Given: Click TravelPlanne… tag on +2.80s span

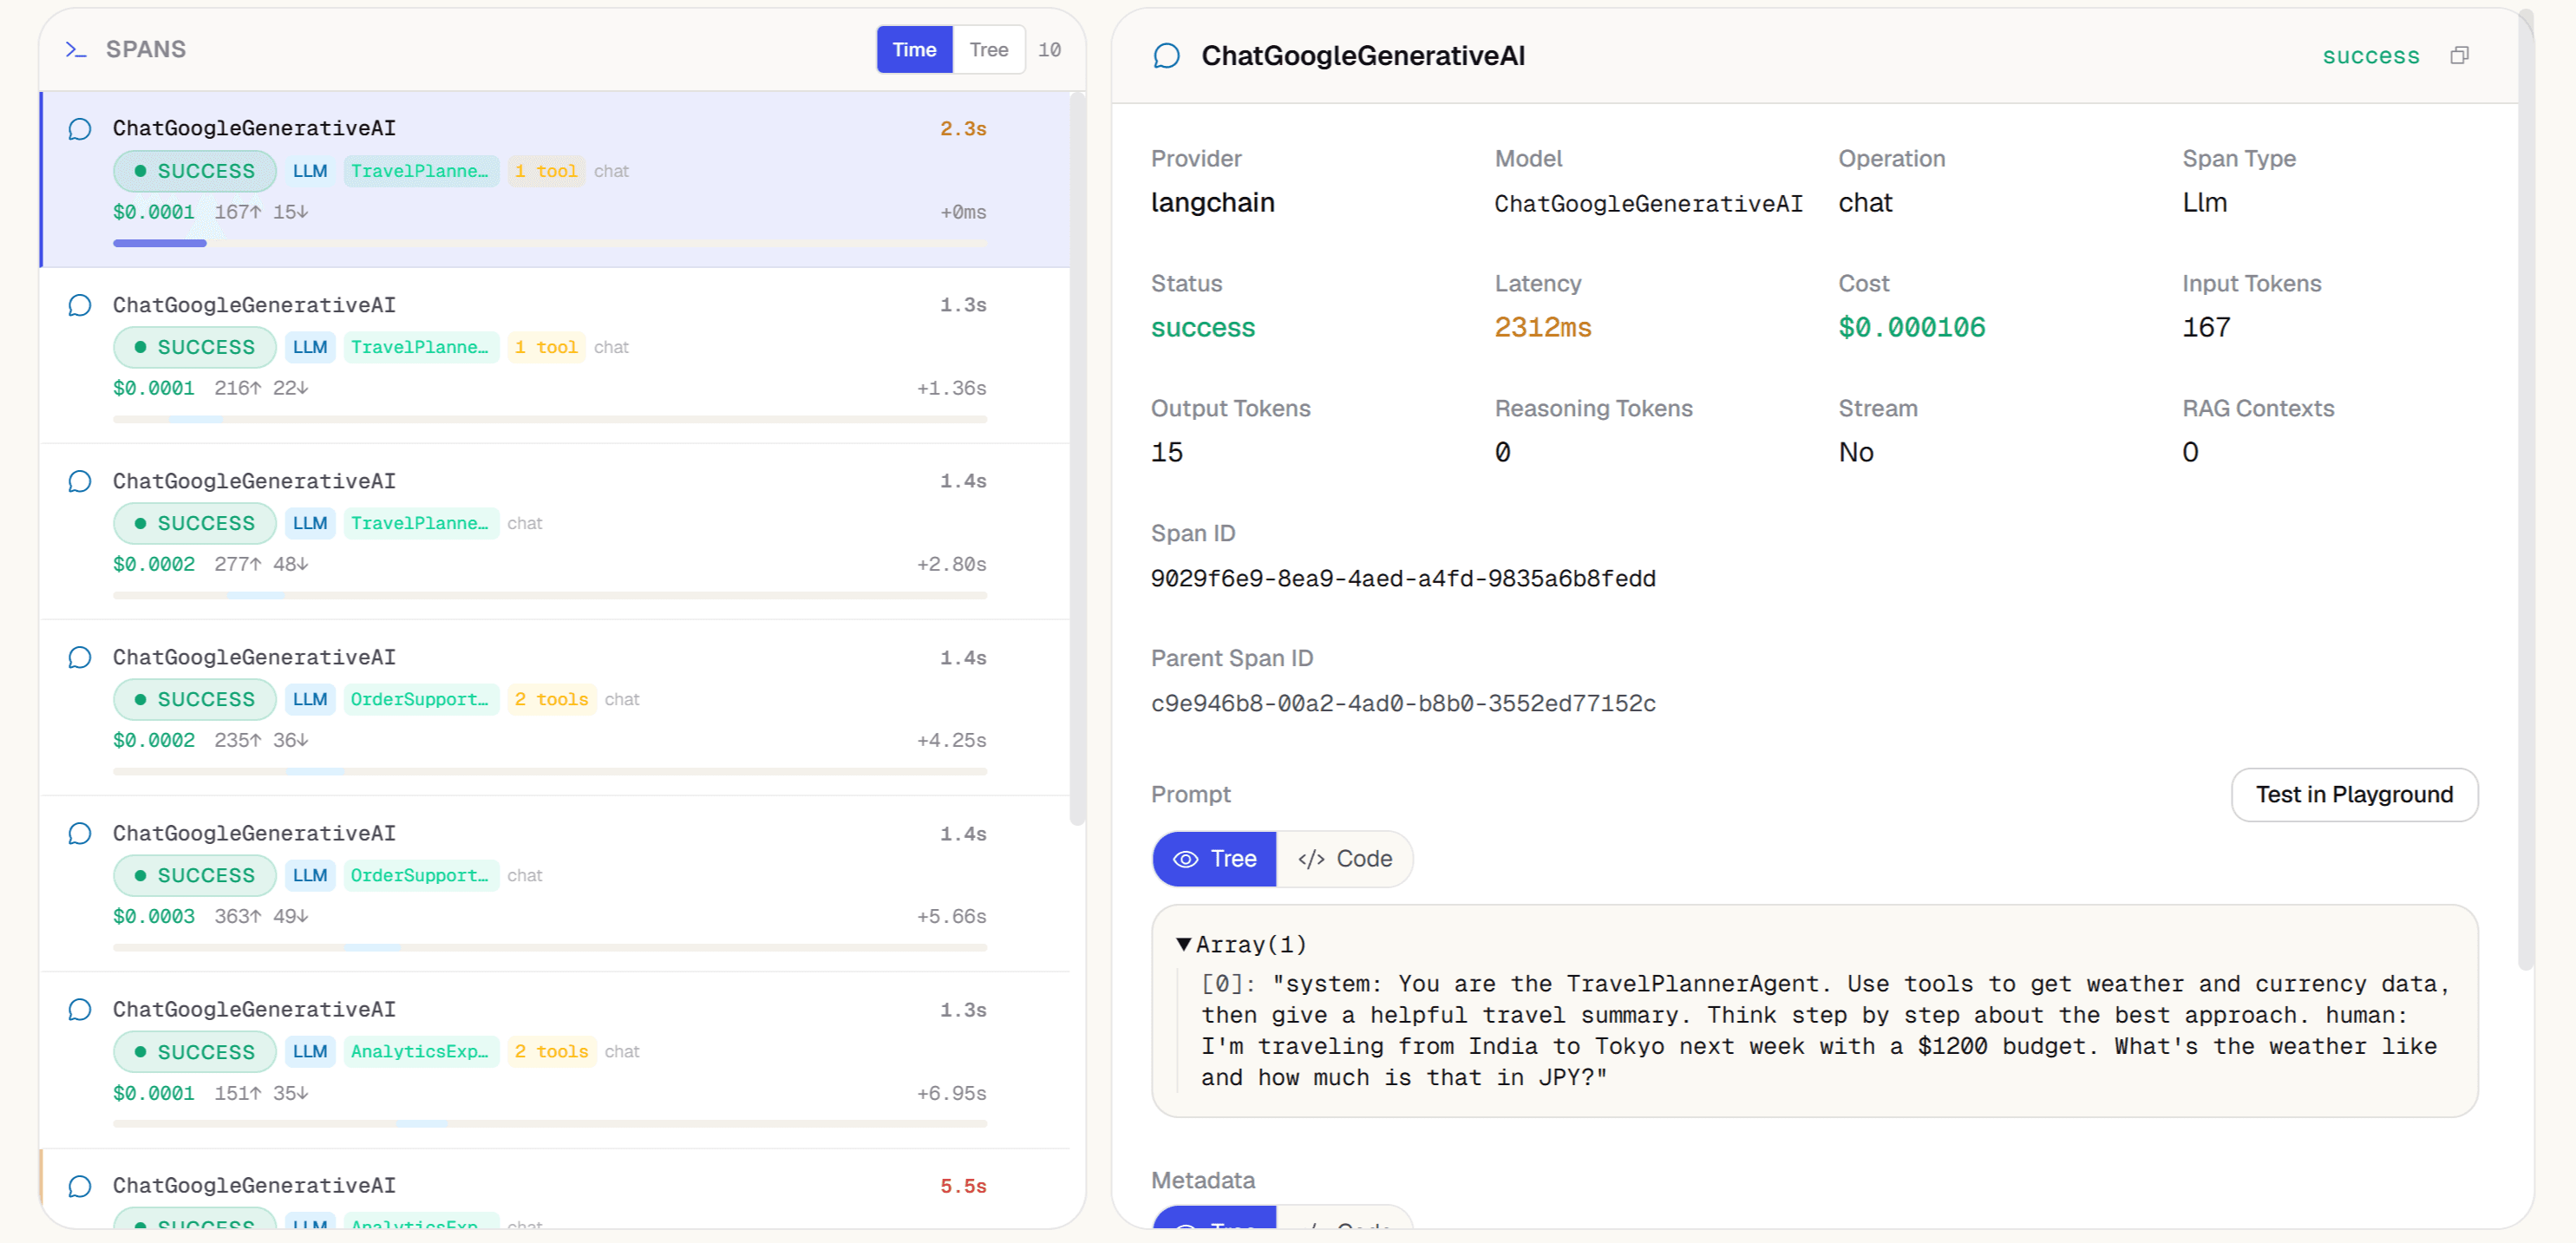Looking at the screenshot, I should pyautogui.click(x=420, y=523).
